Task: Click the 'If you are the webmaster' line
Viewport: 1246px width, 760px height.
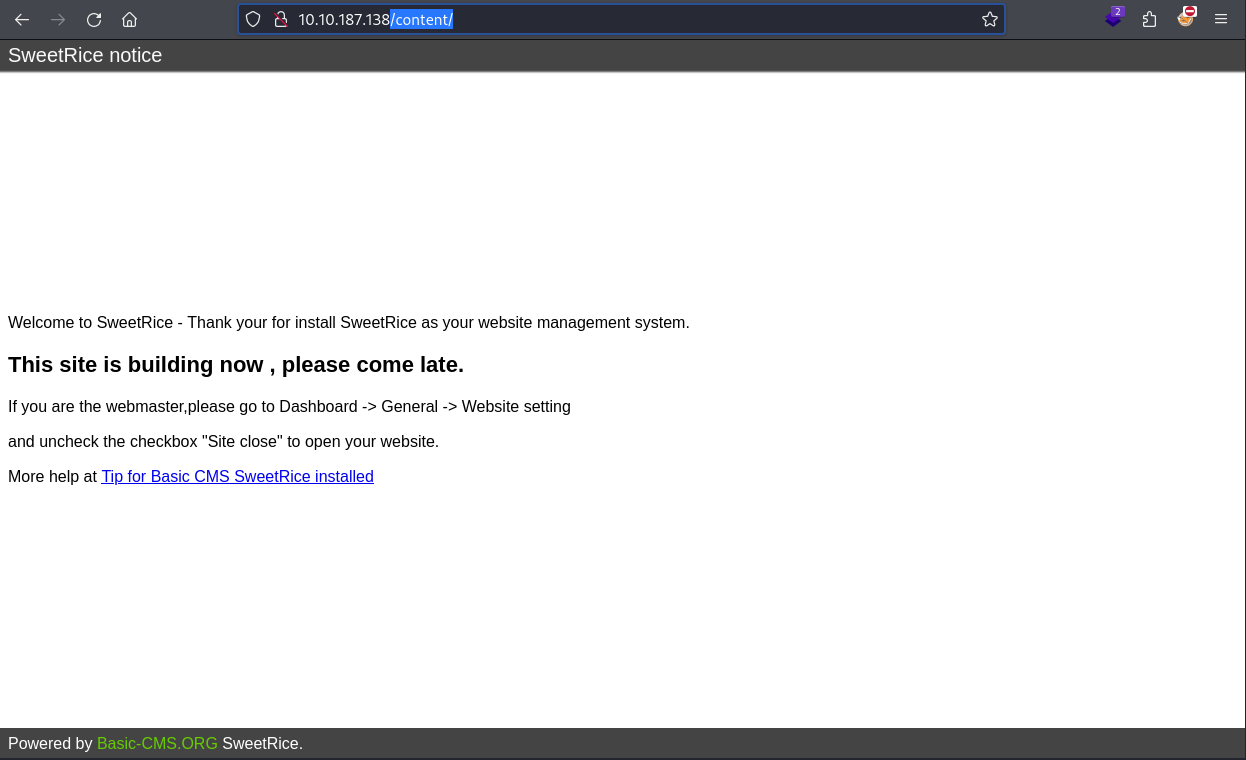Action: tap(289, 407)
